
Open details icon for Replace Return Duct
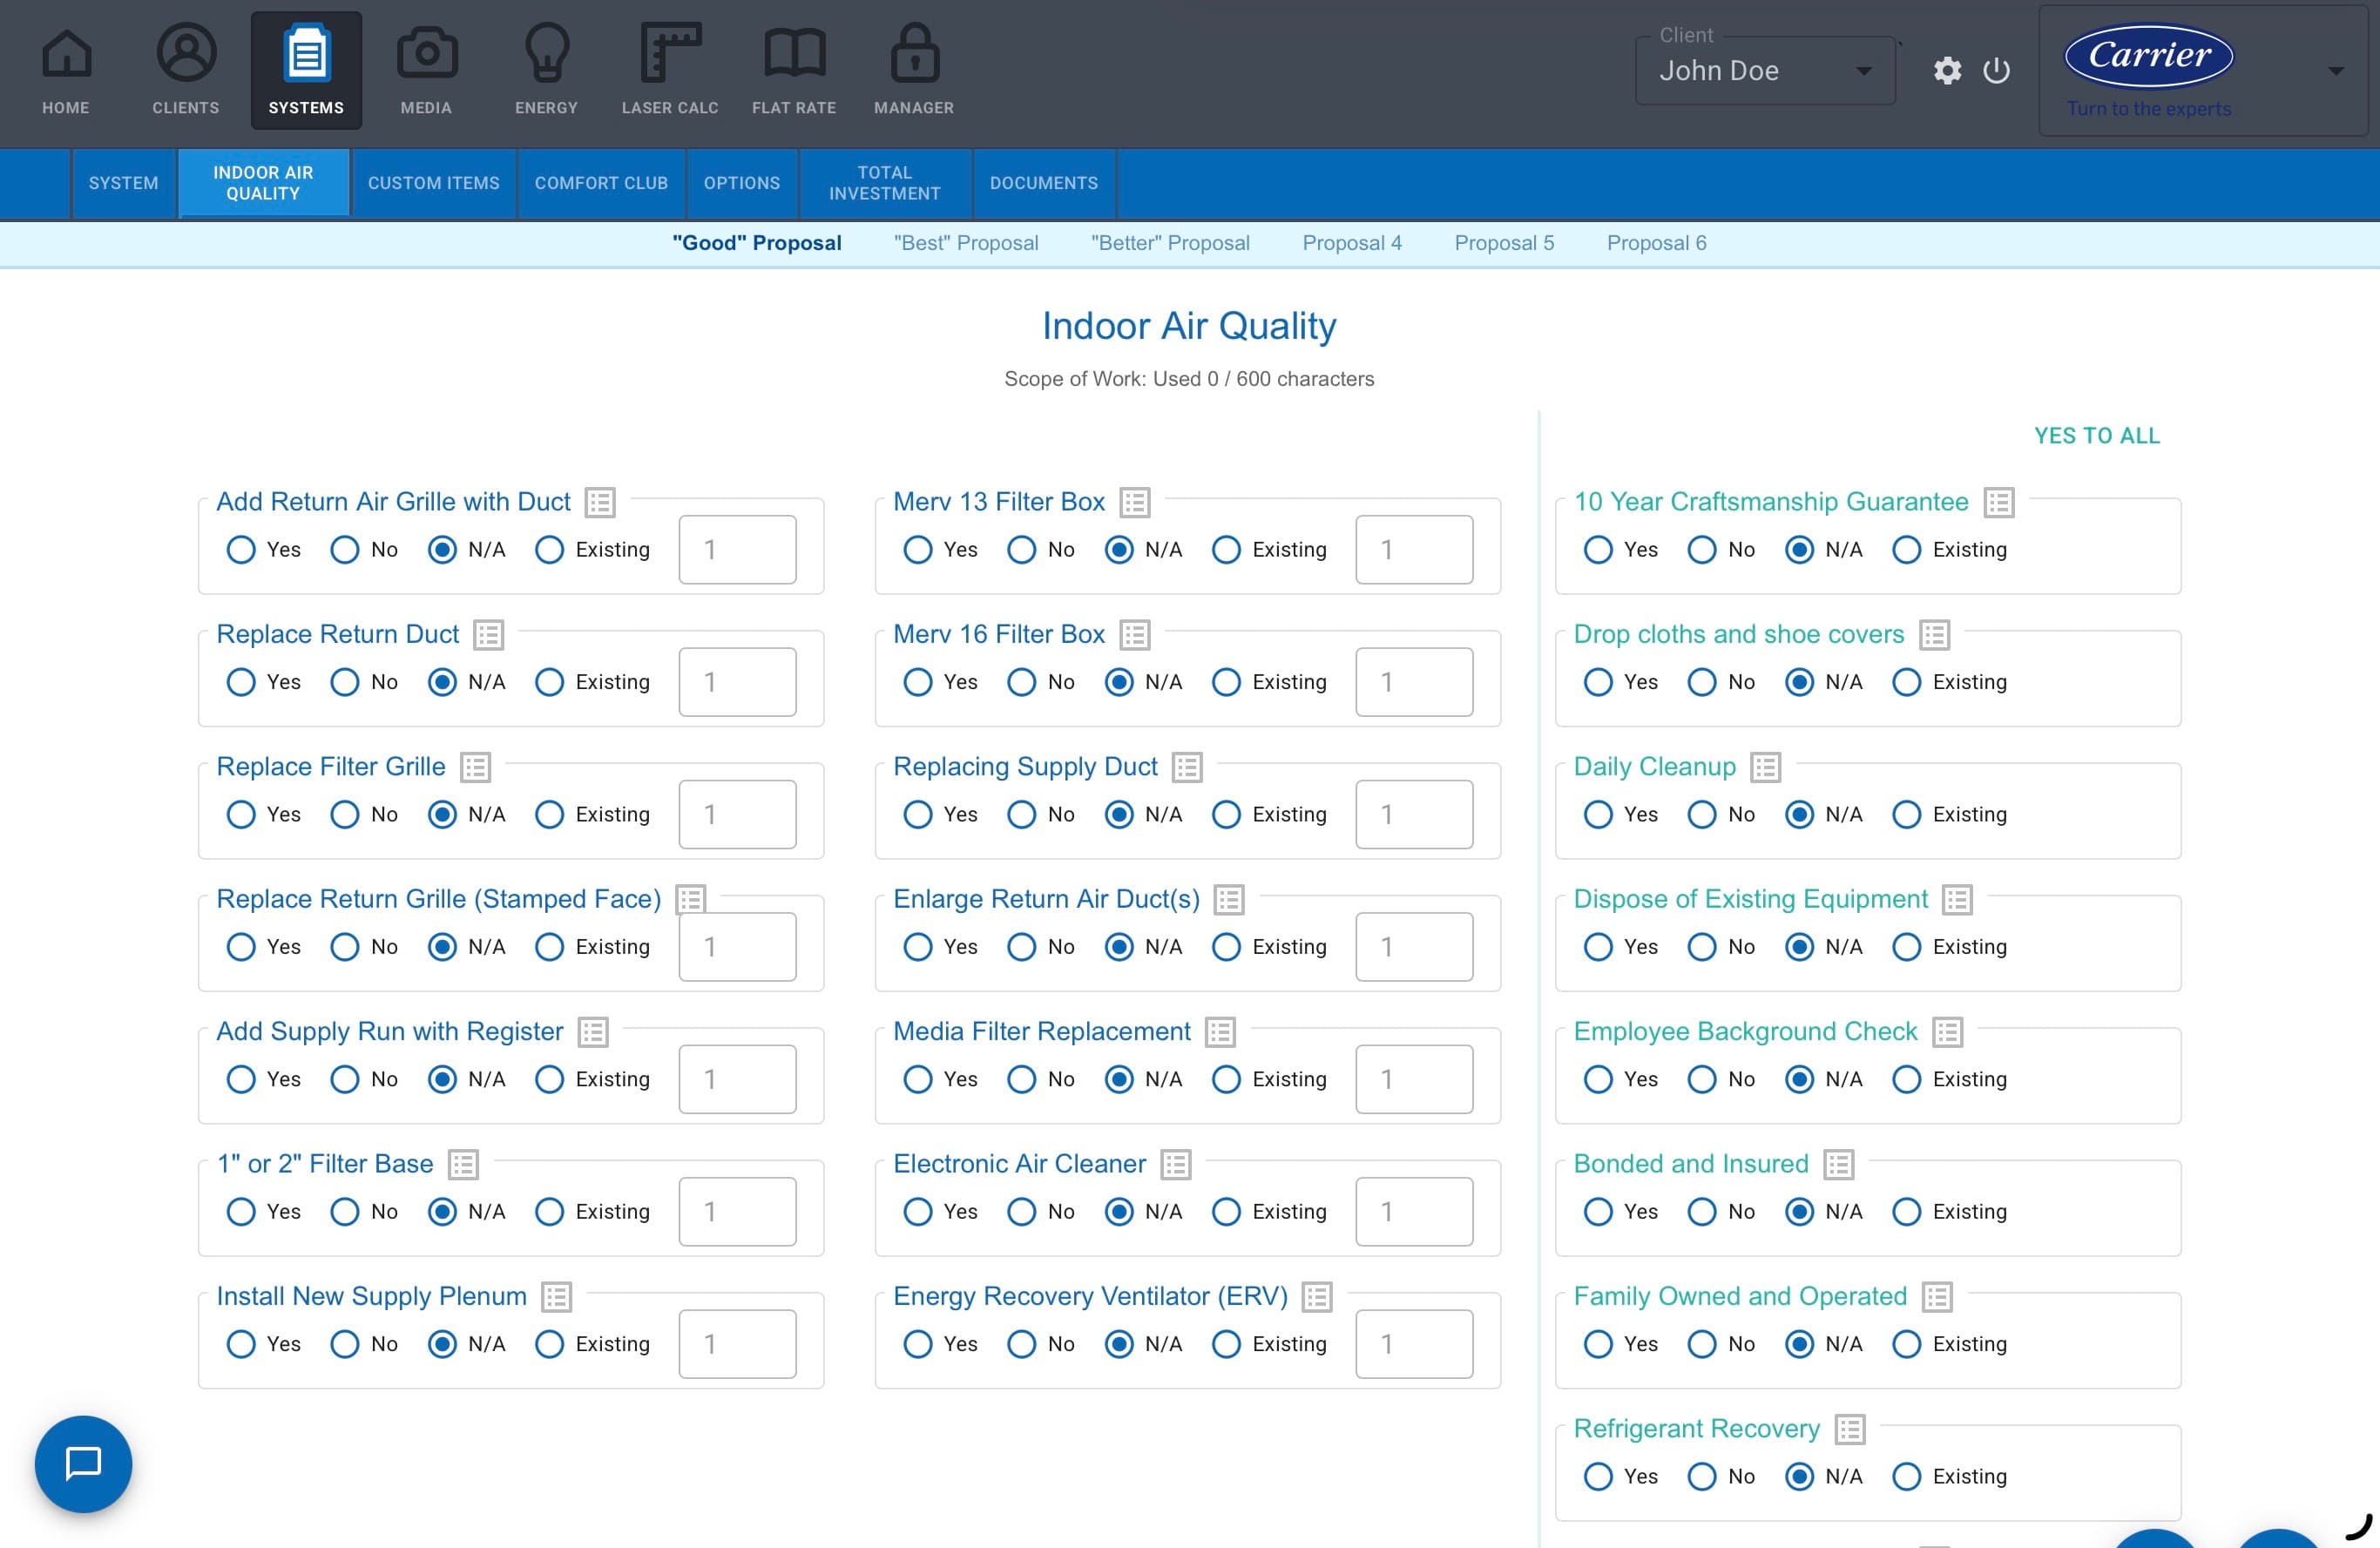tap(488, 635)
